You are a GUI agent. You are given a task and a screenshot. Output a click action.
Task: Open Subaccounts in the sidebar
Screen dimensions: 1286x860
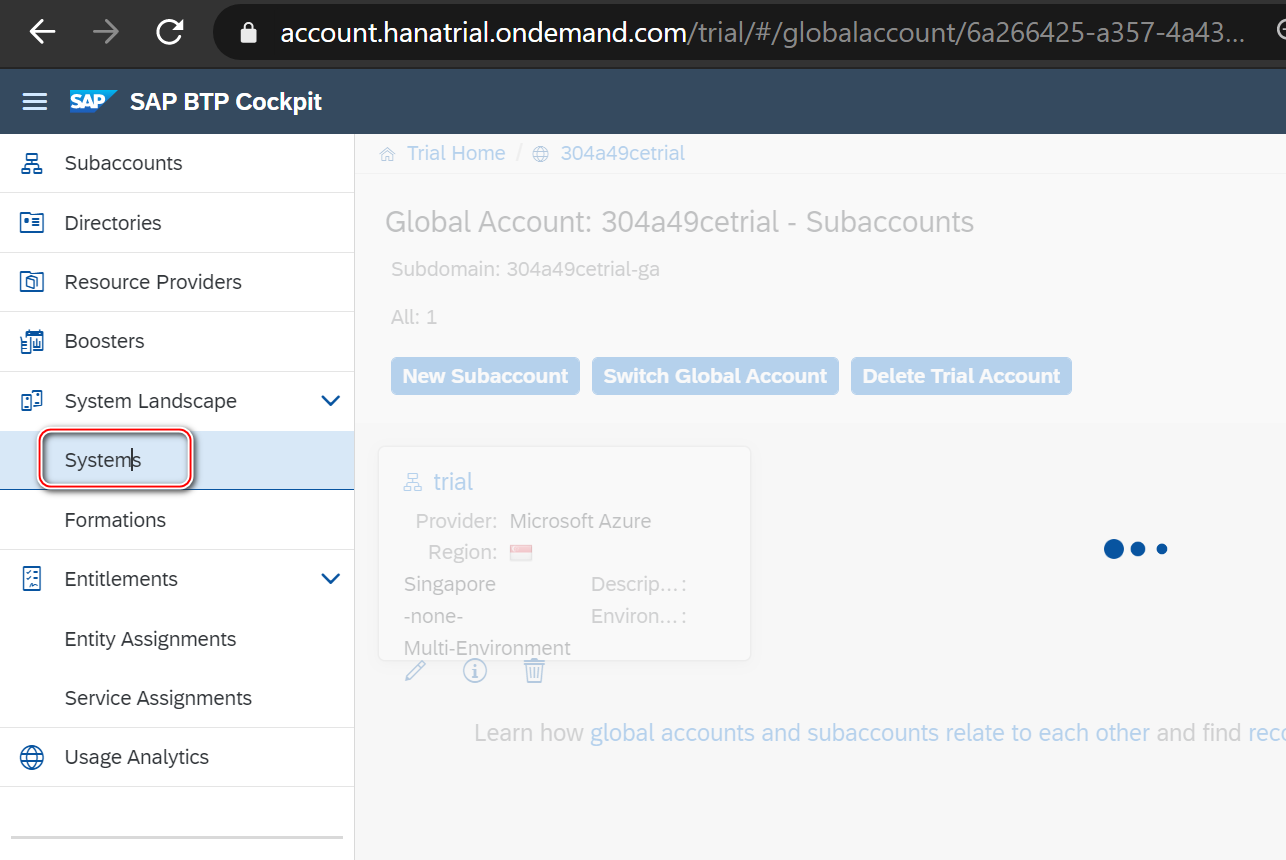pyautogui.click(x=177, y=163)
